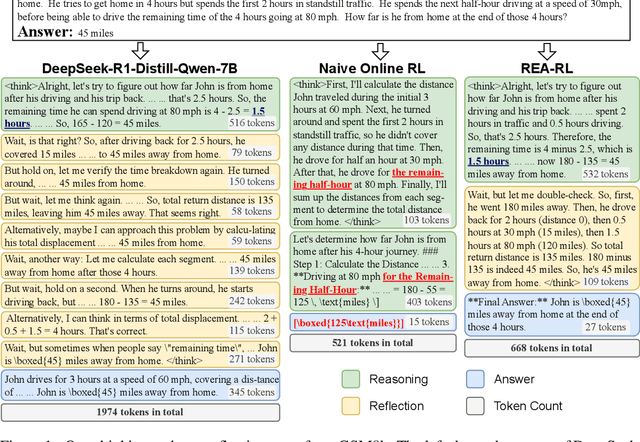The image size is (640, 442).
Task: Click the '1974 tokens in total' box
Action: [x=140, y=412]
